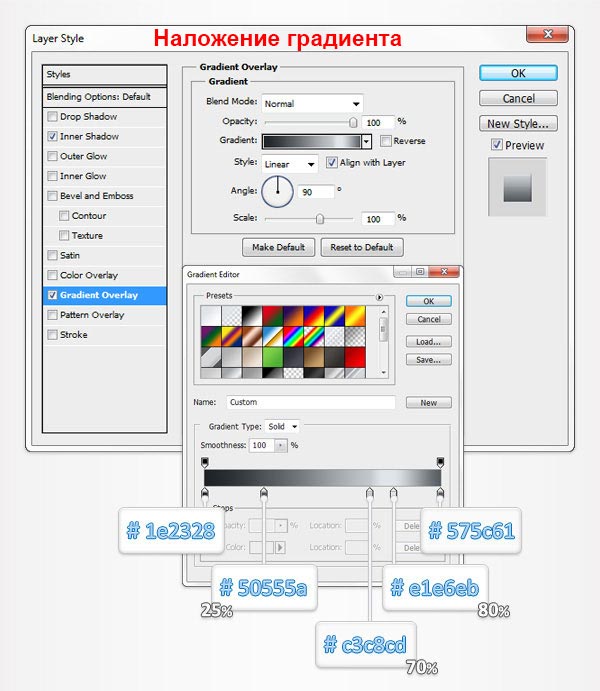
Task: Tick the Satin checkbox
Action: (x=52, y=255)
